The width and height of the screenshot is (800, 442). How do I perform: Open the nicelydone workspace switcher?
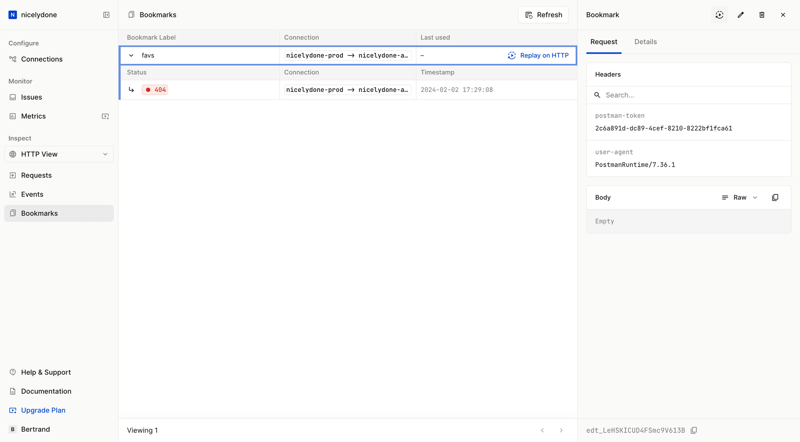tap(40, 15)
